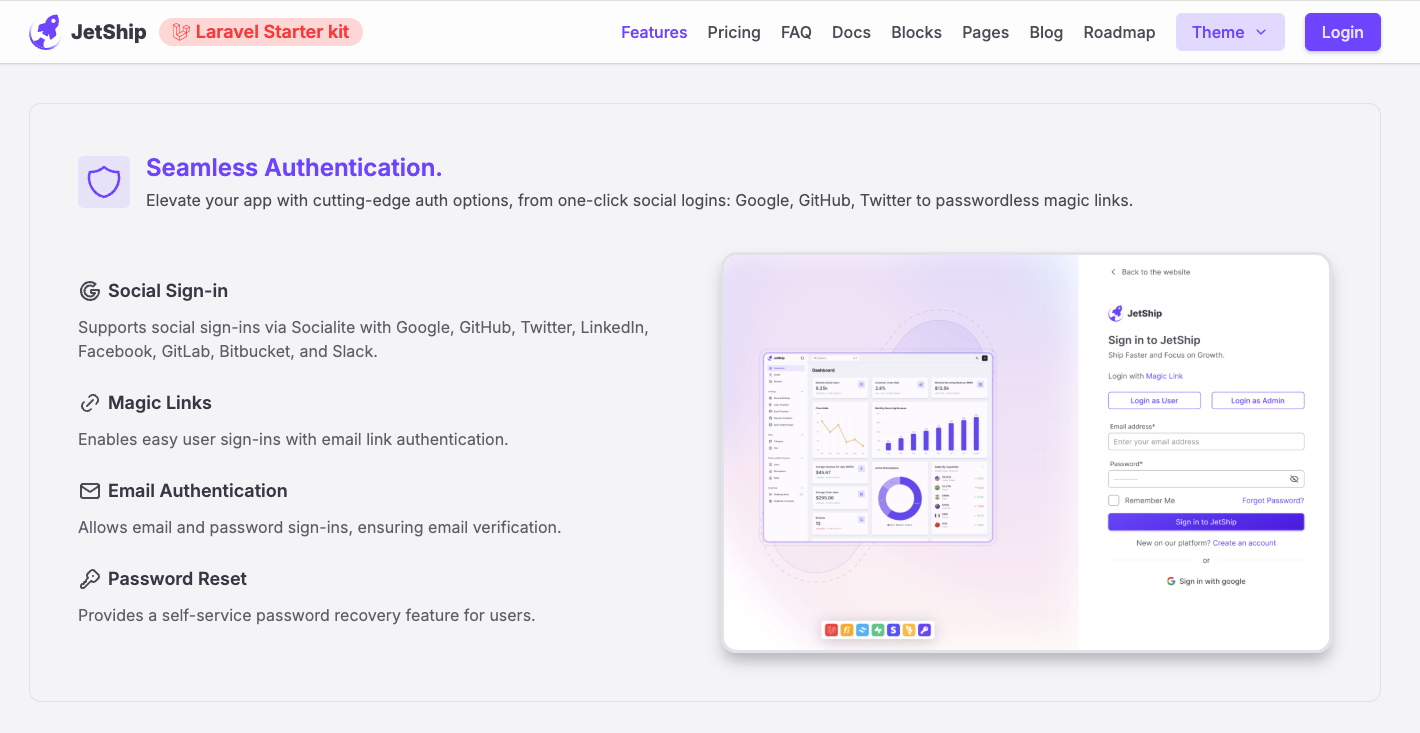Click the Google icon next to Social Sign-in
Image resolution: width=1420 pixels, height=733 pixels.
[90, 291]
